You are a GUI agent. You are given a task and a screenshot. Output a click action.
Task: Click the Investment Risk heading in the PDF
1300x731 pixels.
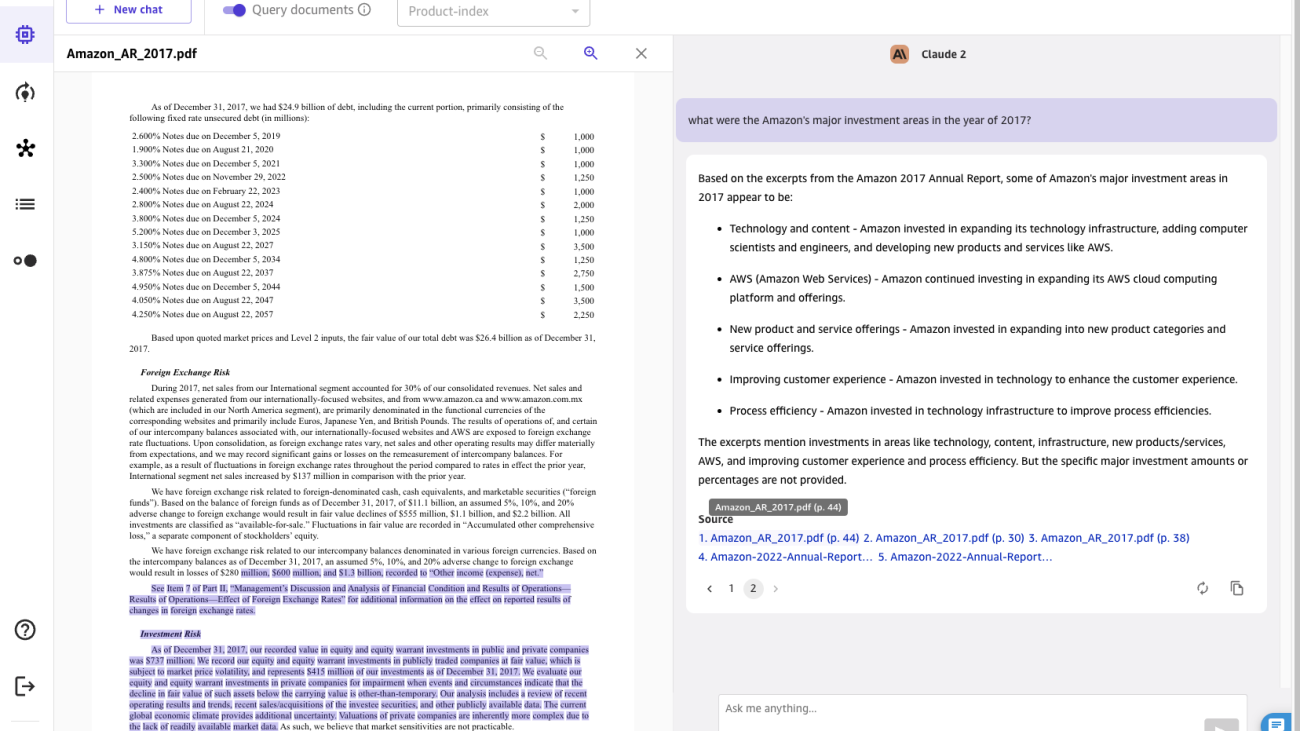coord(170,634)
